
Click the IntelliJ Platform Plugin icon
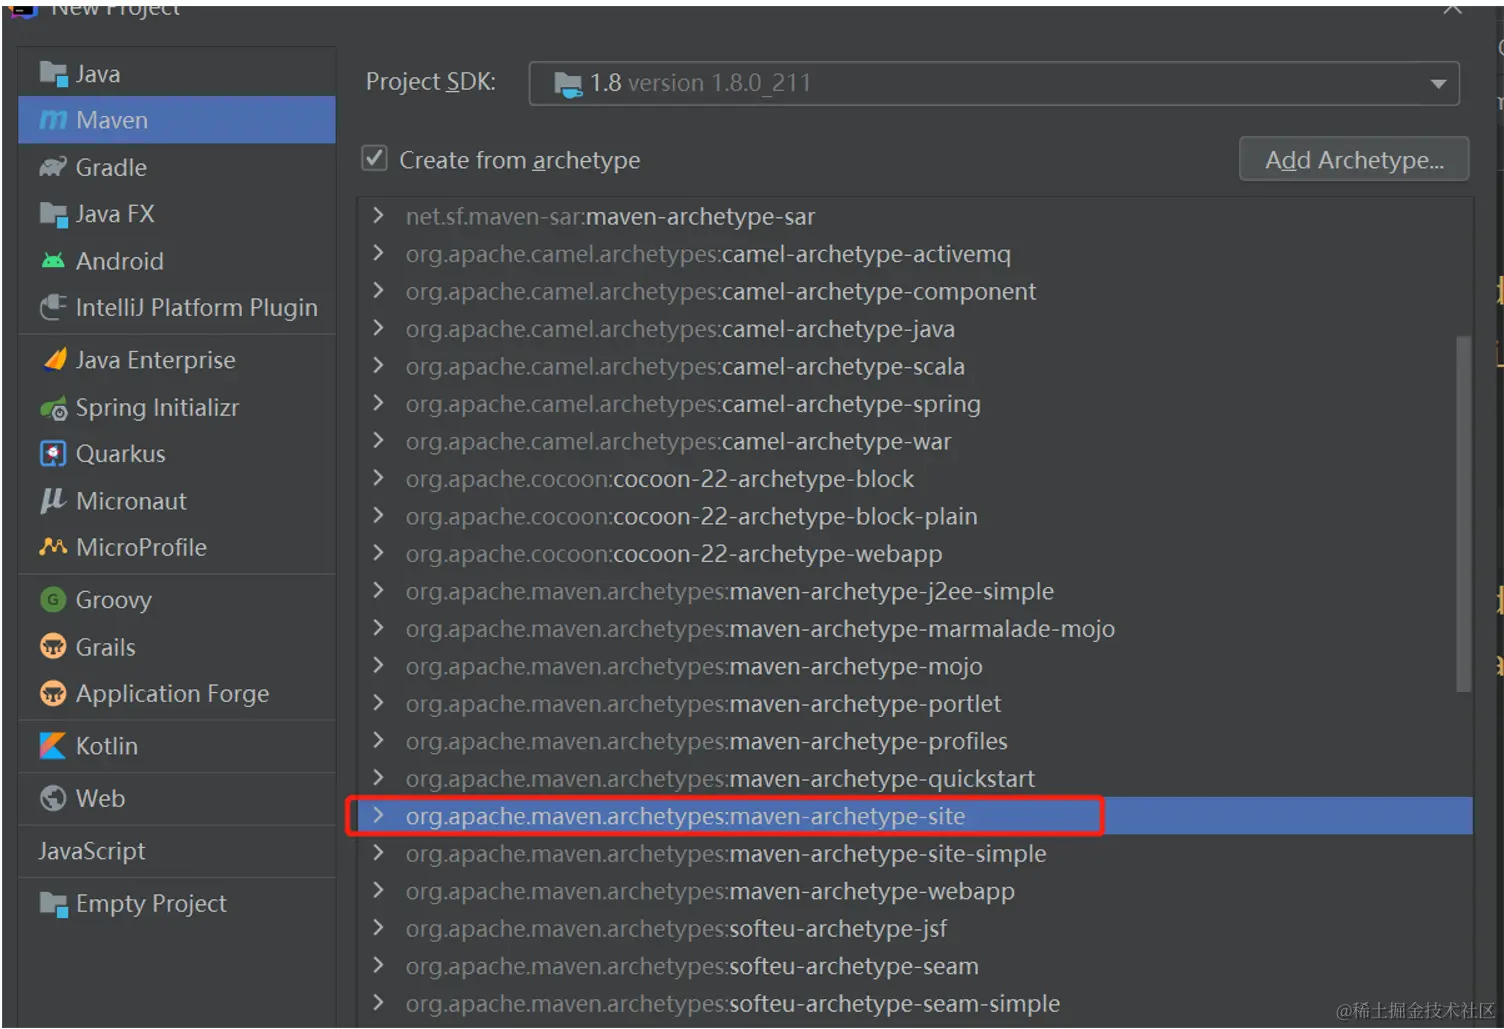pyautogui.click(x=53, y=307)
